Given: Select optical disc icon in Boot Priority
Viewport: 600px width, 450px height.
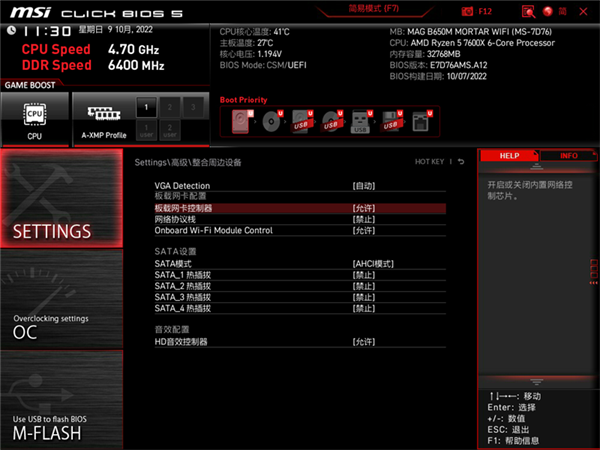Looking at the screenshot, I should tap(272, 123).
